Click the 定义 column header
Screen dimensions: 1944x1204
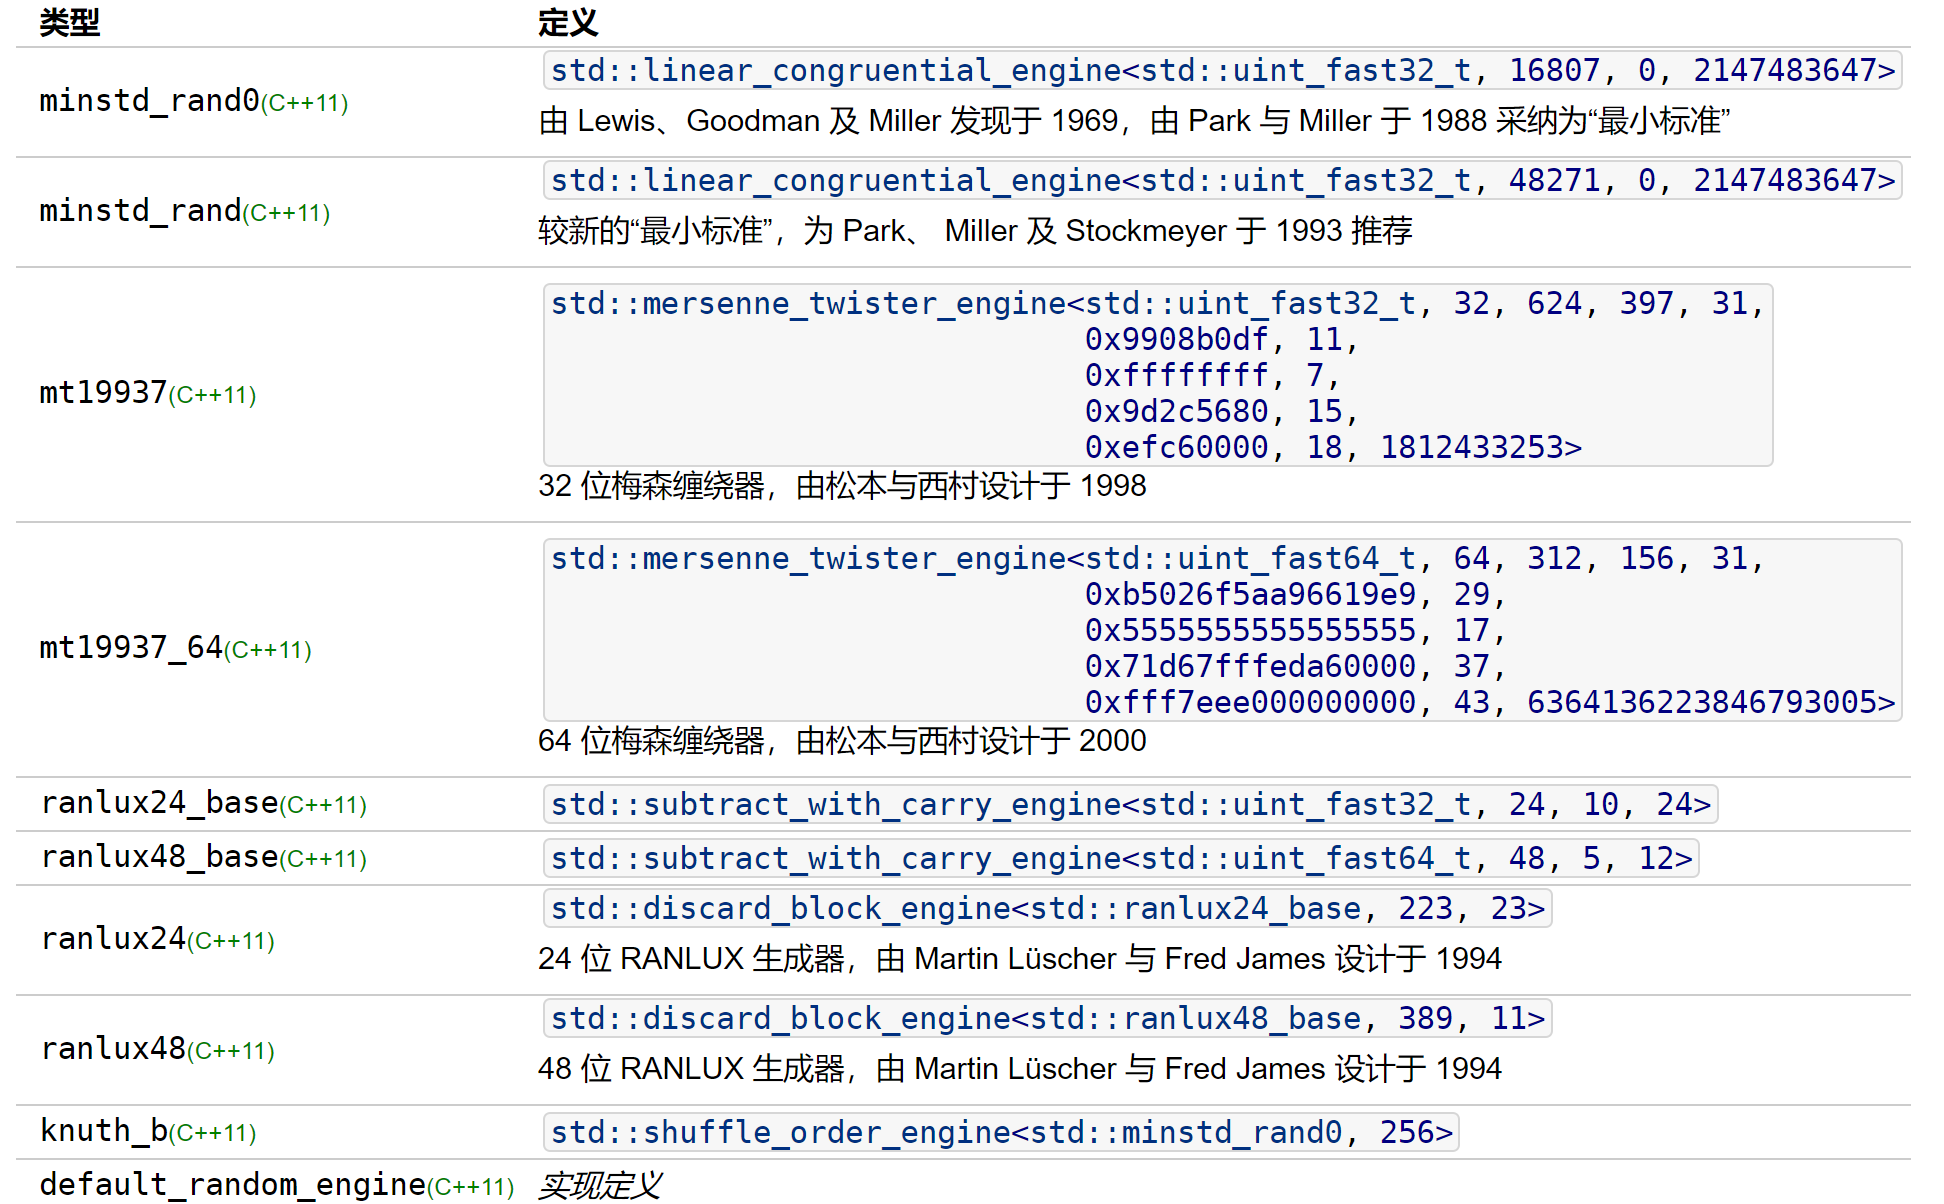pos(568,22)
